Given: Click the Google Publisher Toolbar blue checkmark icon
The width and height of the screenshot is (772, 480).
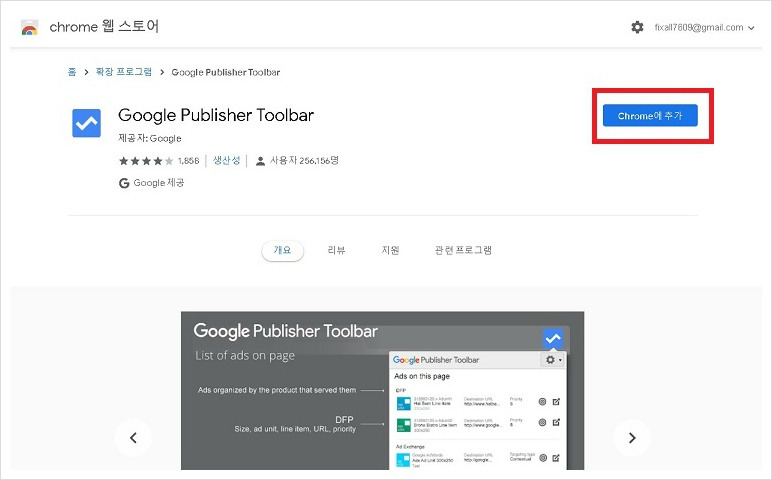Looking at the screenshot, I should pos(87,123).
